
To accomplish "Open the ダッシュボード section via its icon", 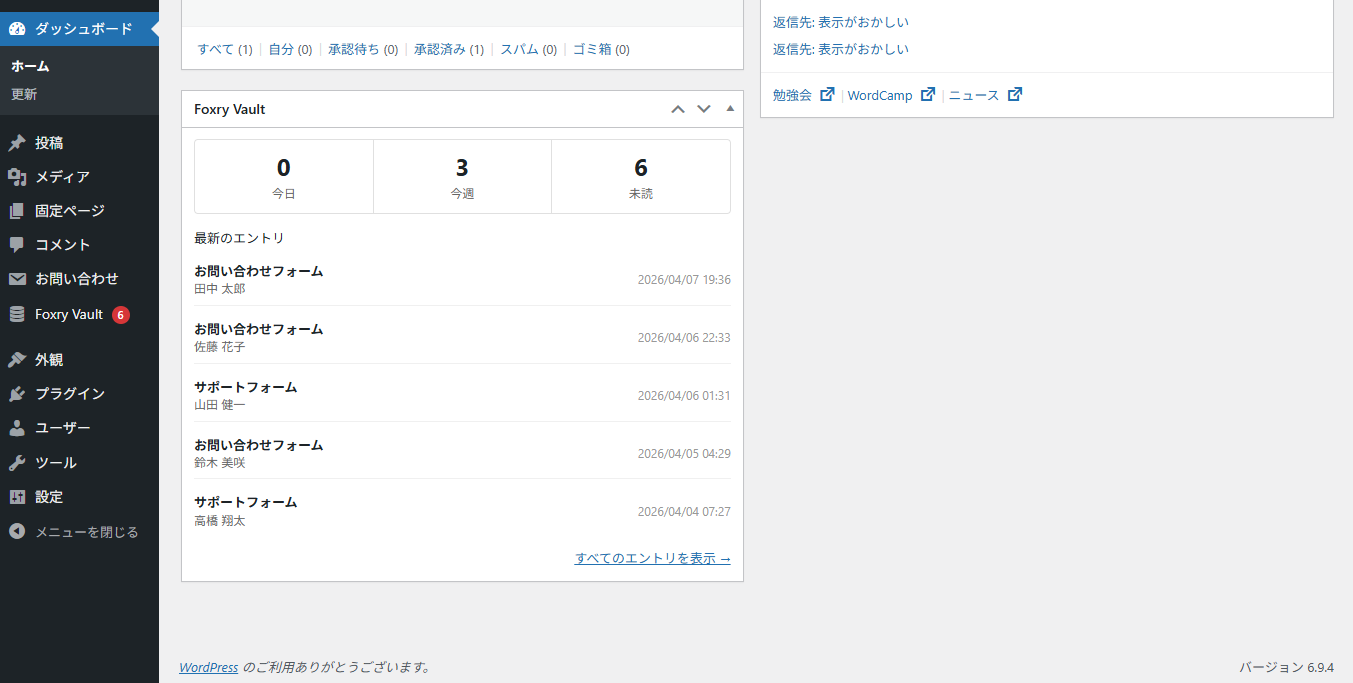I will pyautogui.click(x=16, y=29).
